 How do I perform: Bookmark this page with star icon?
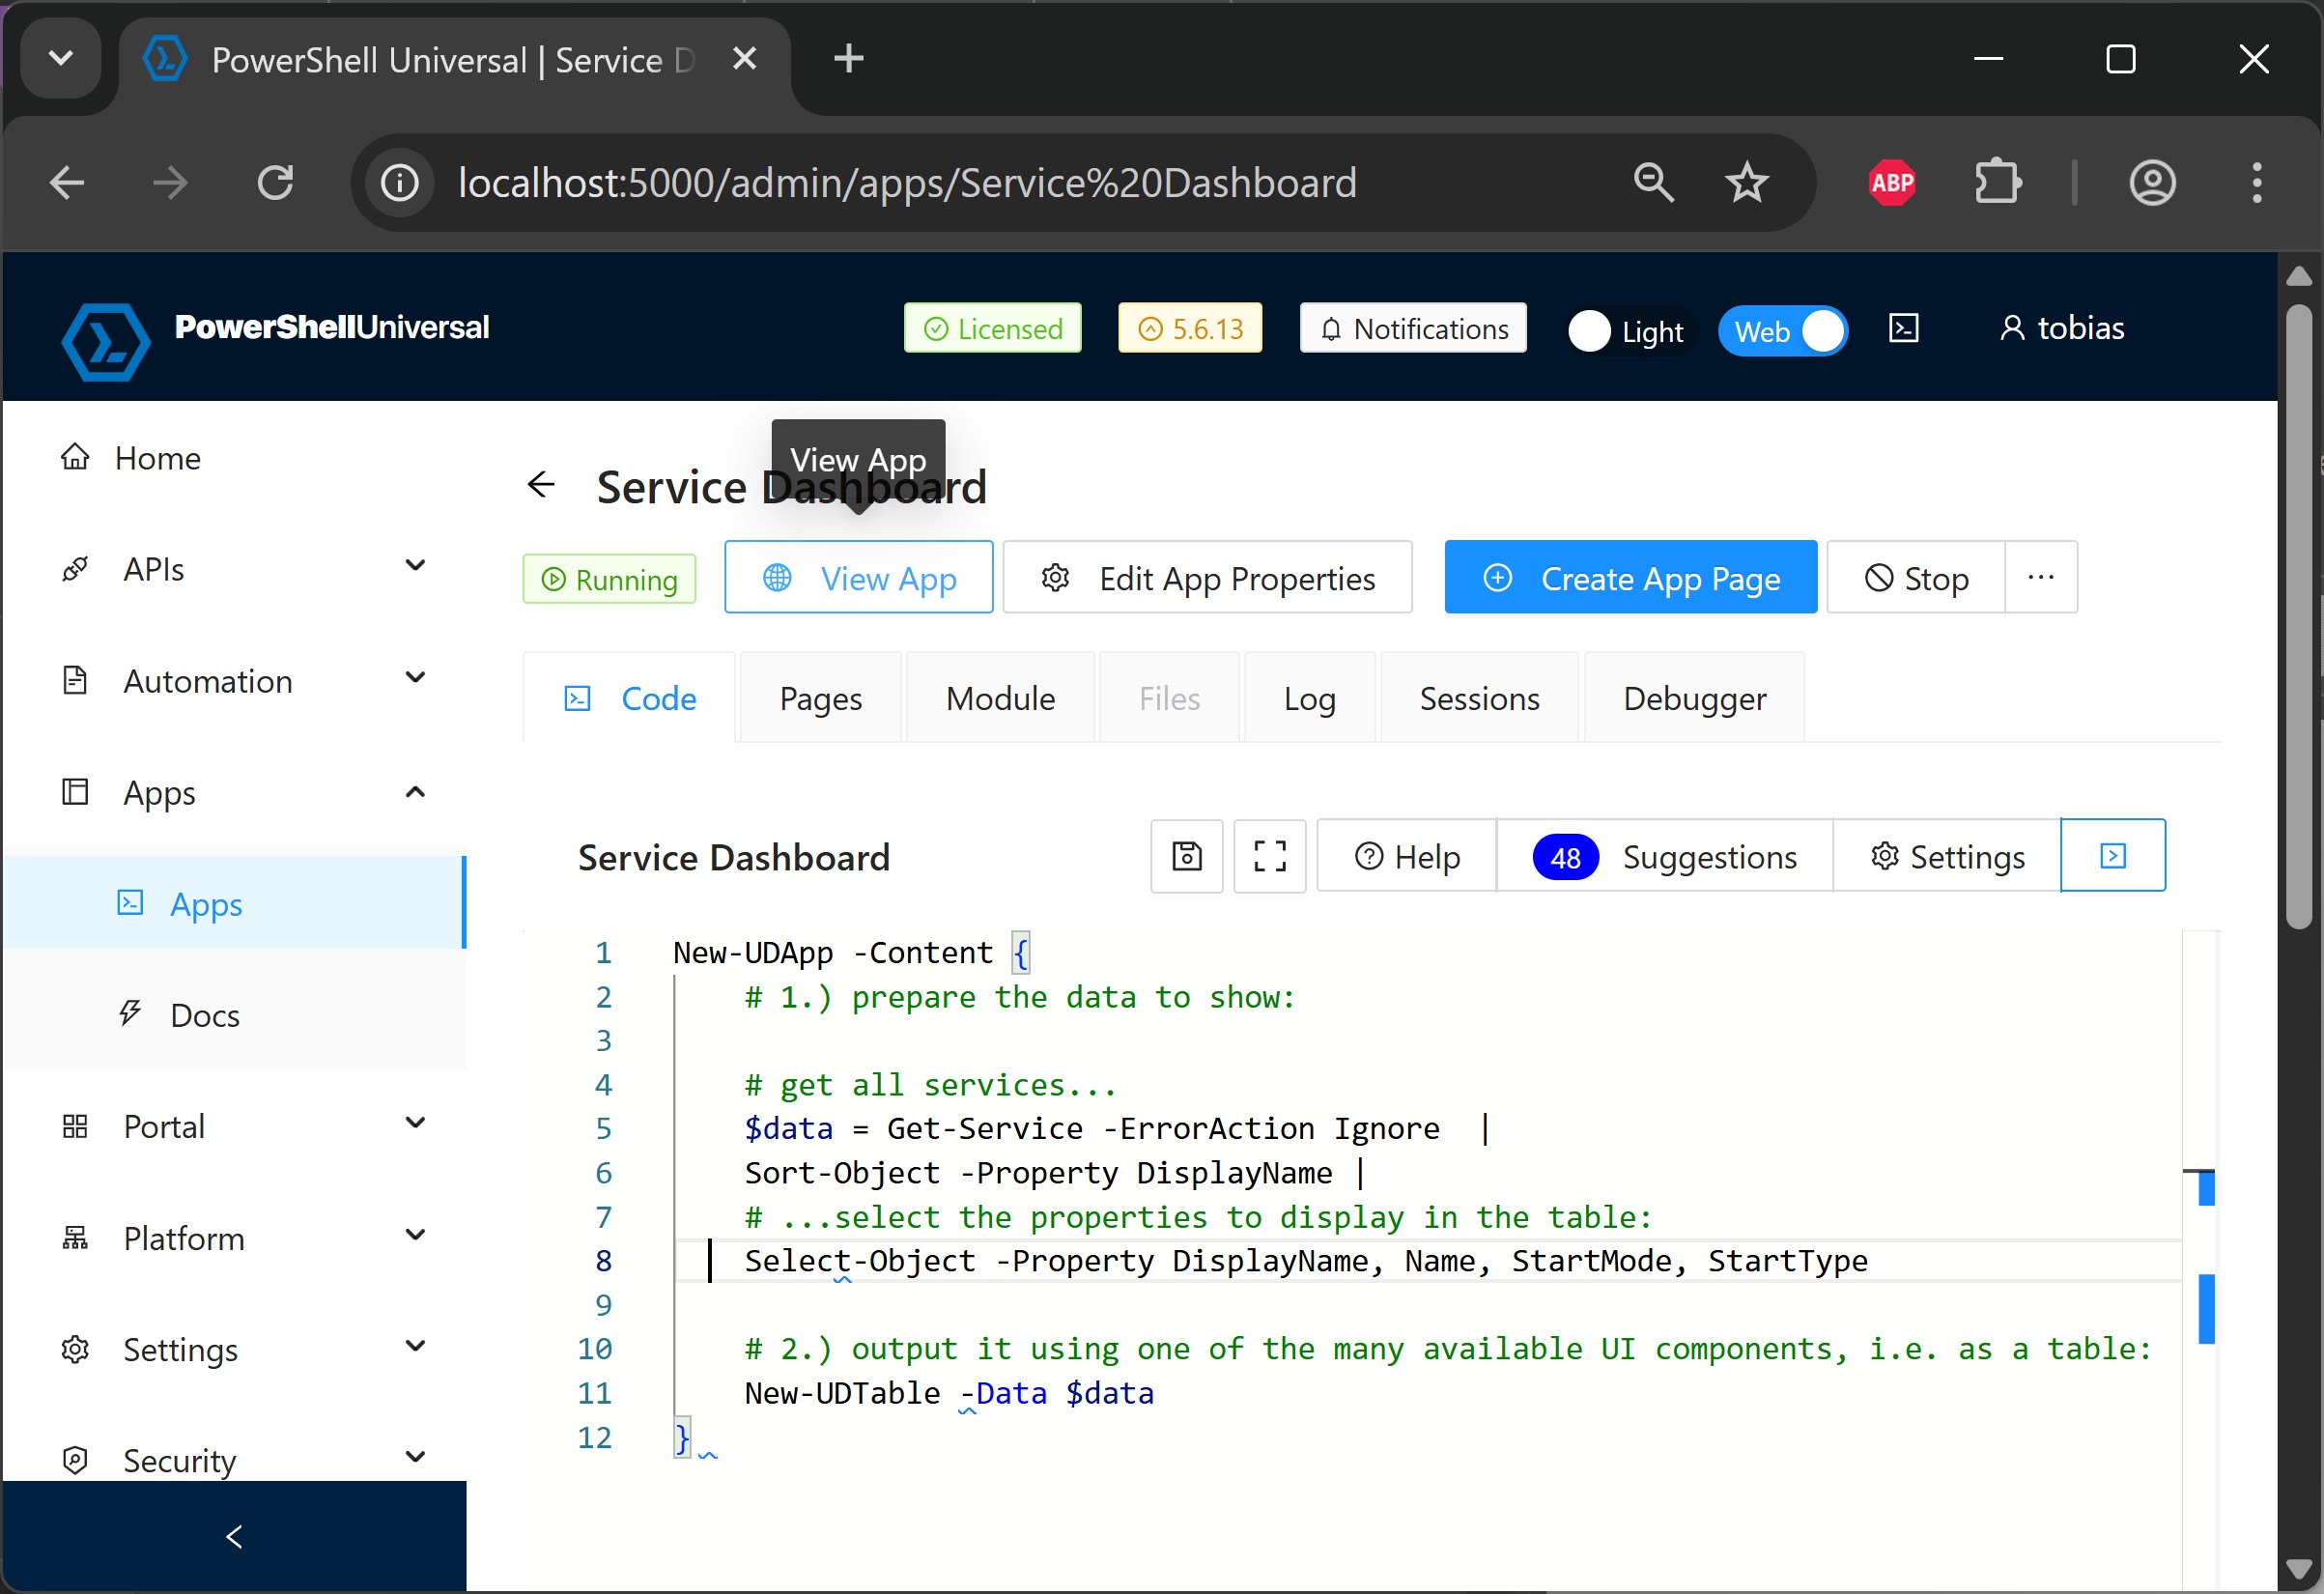click(1746, 183)
